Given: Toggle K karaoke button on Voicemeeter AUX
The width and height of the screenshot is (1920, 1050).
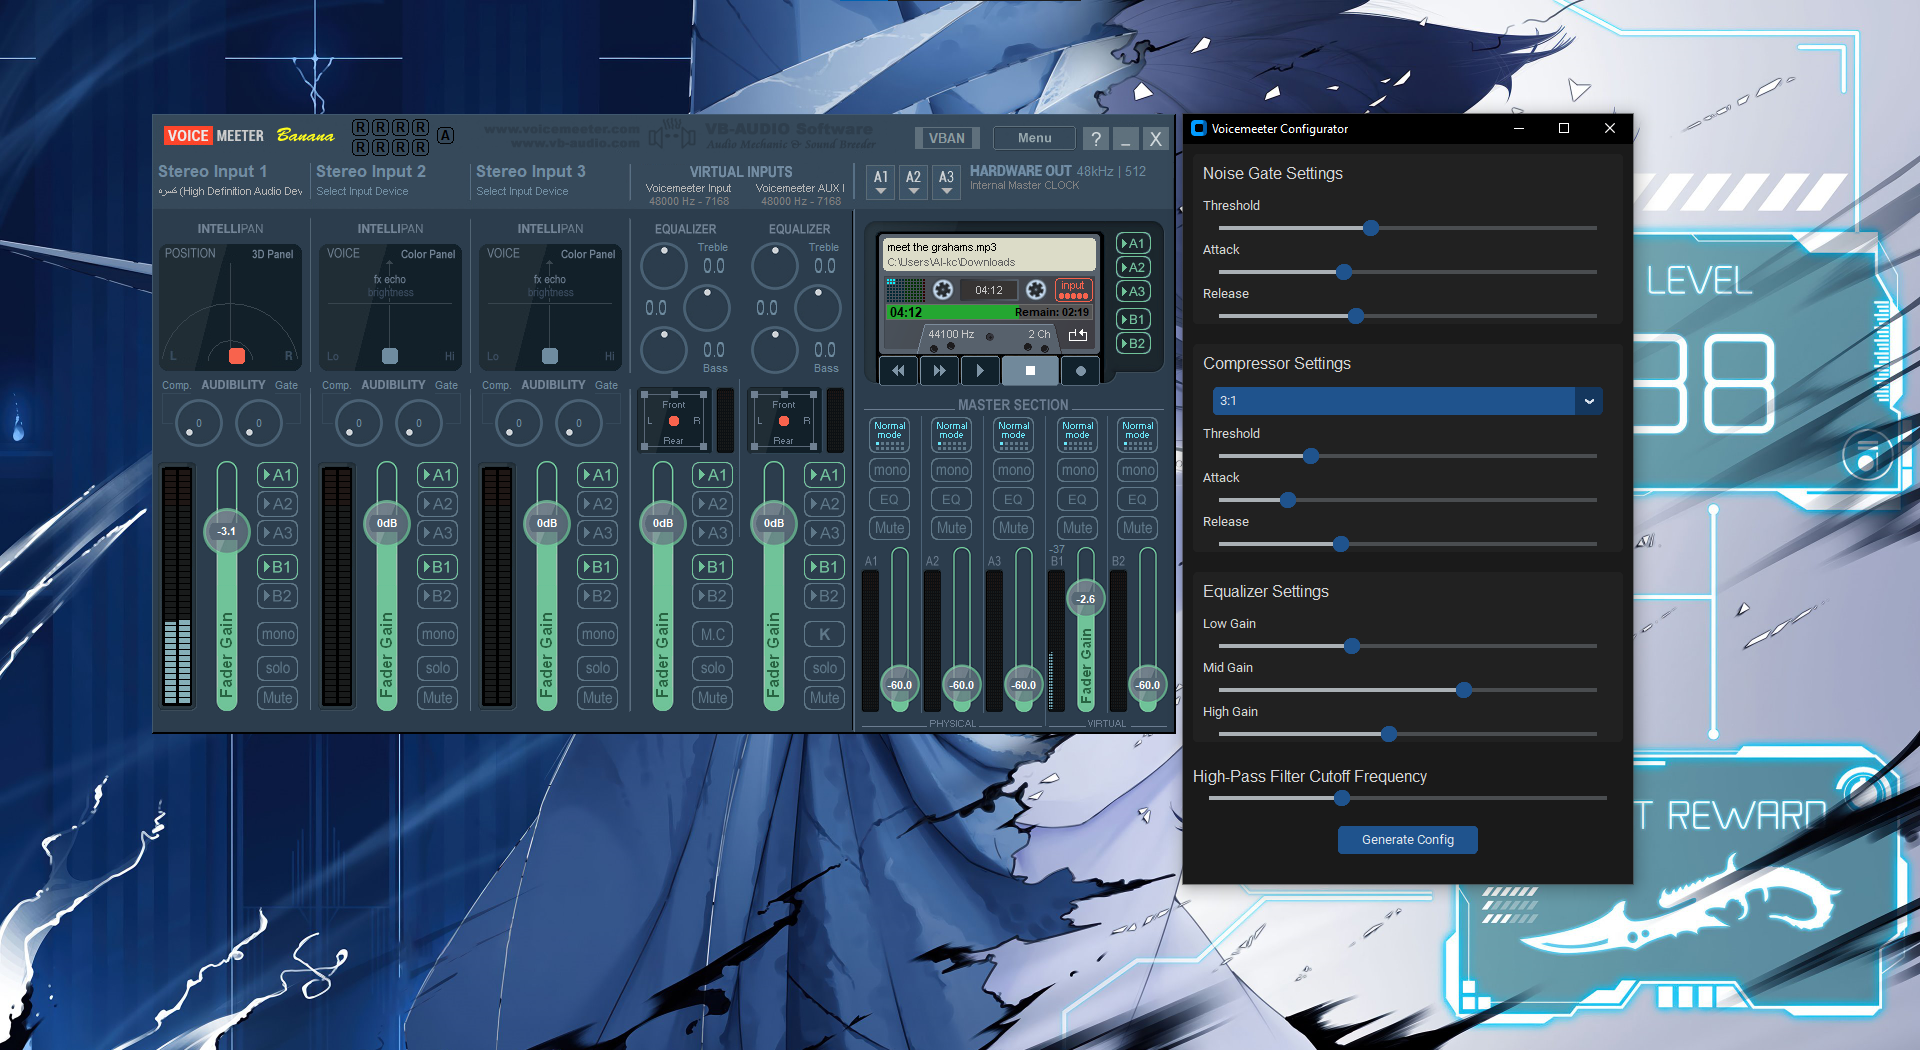Looking at the screenshot, I should (825, 634).
